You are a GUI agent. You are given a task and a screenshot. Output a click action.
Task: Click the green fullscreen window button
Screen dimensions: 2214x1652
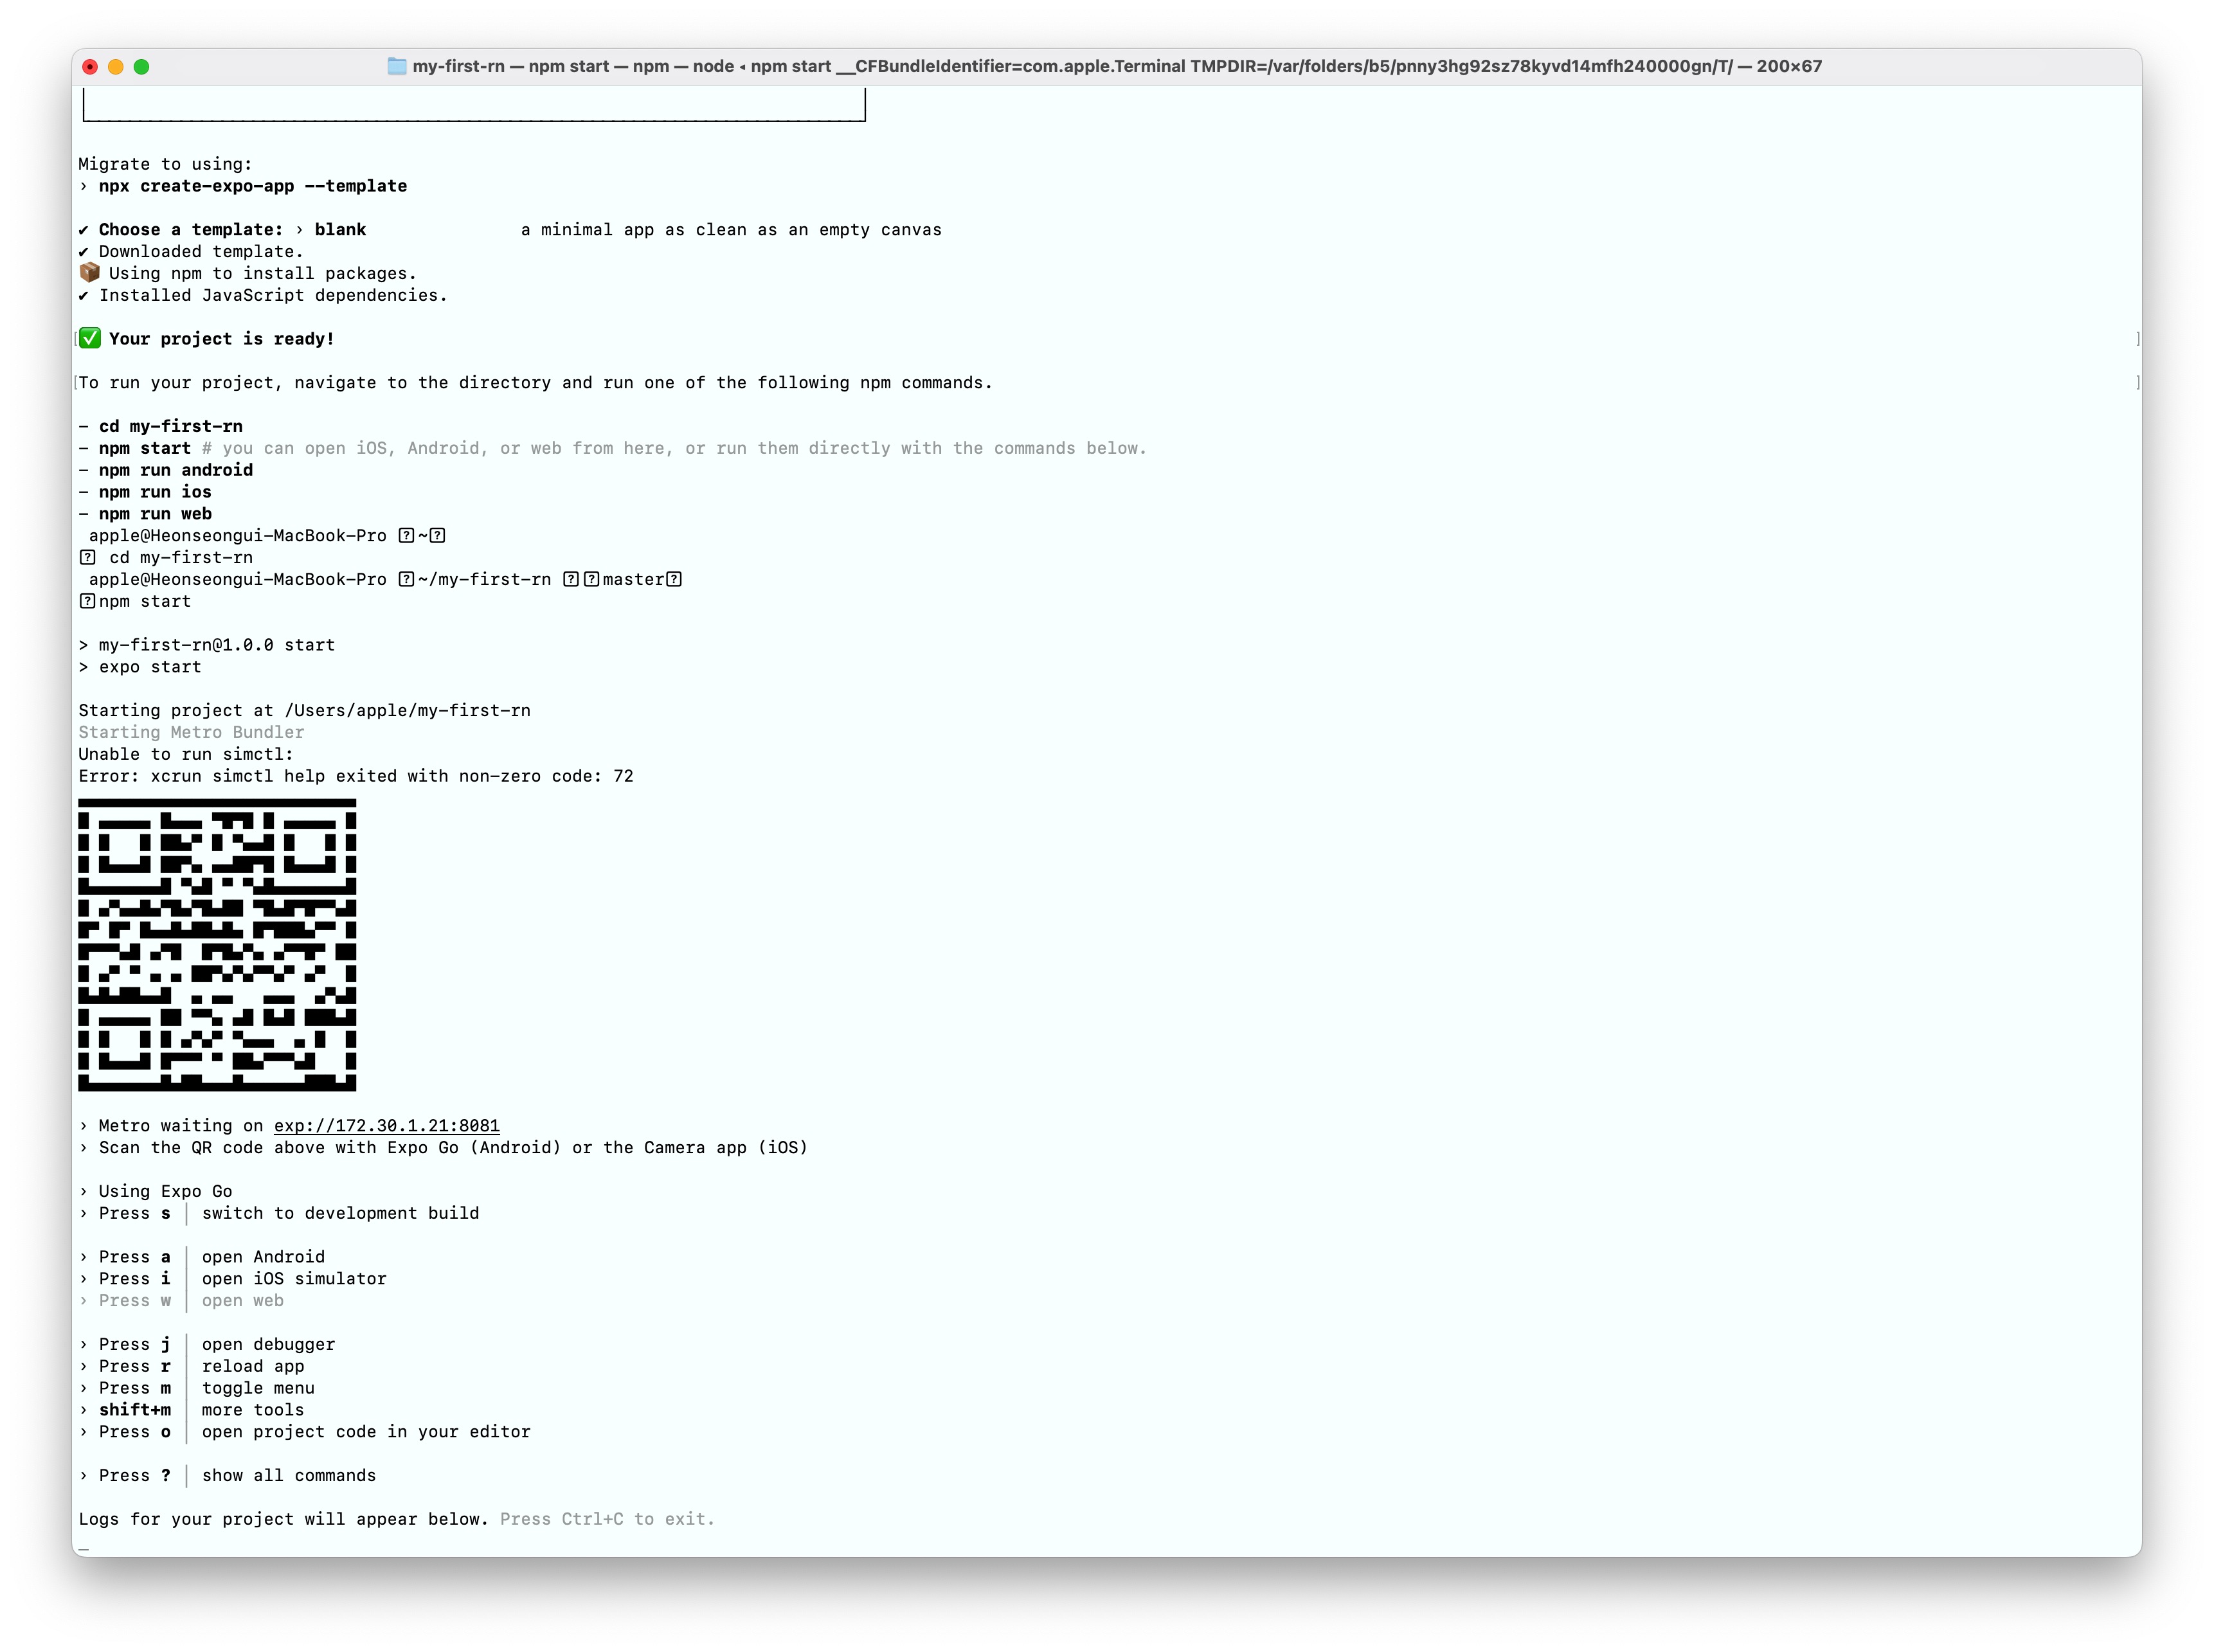tap(142, 67)
